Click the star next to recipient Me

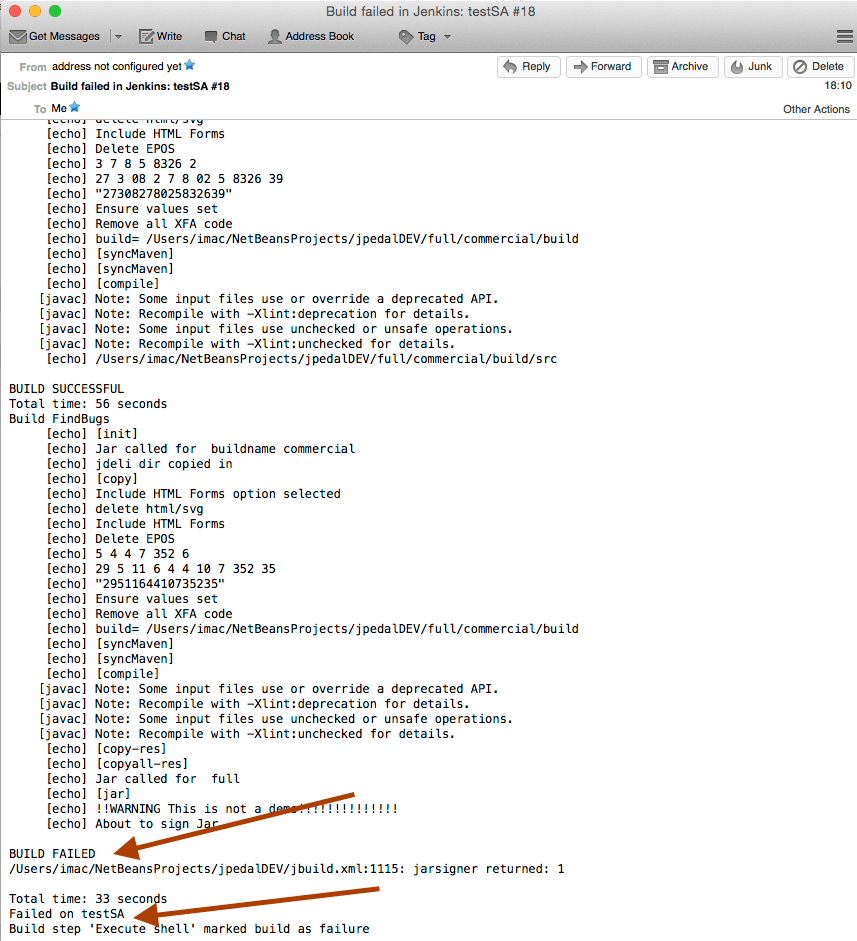pos(75,107)
